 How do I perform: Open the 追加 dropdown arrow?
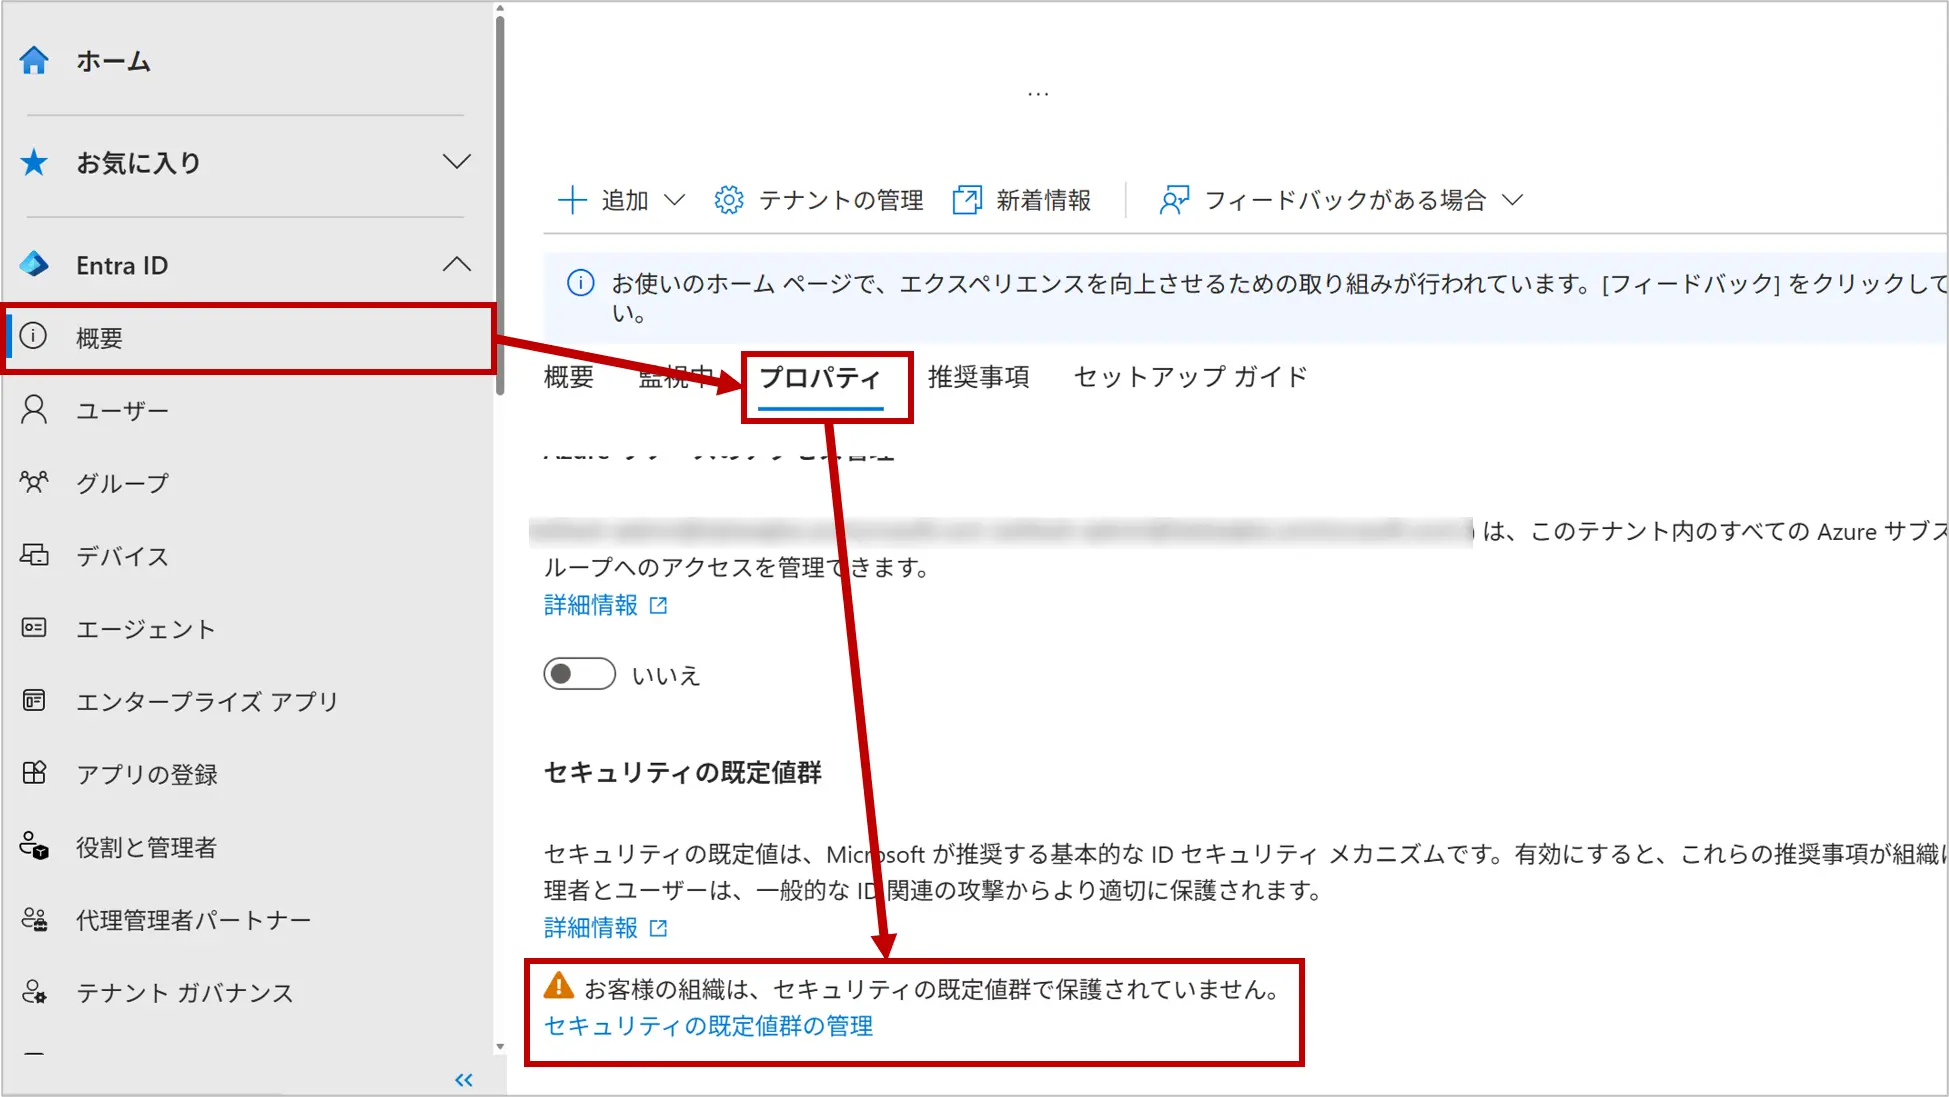click(x=675, y=200)
